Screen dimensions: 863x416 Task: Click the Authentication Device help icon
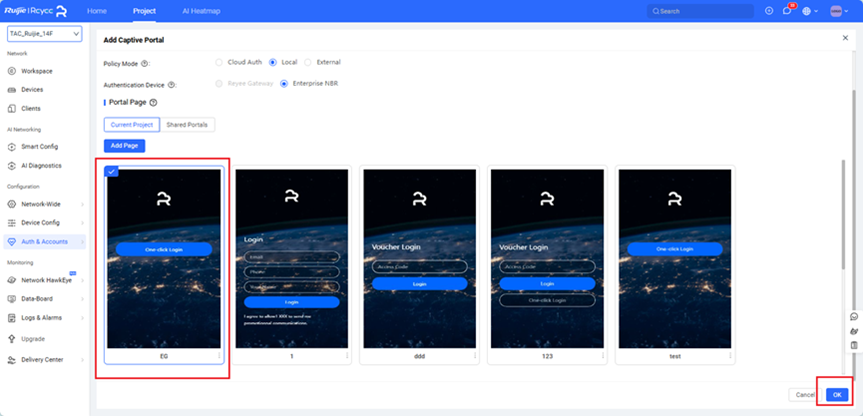click(171, 85)
